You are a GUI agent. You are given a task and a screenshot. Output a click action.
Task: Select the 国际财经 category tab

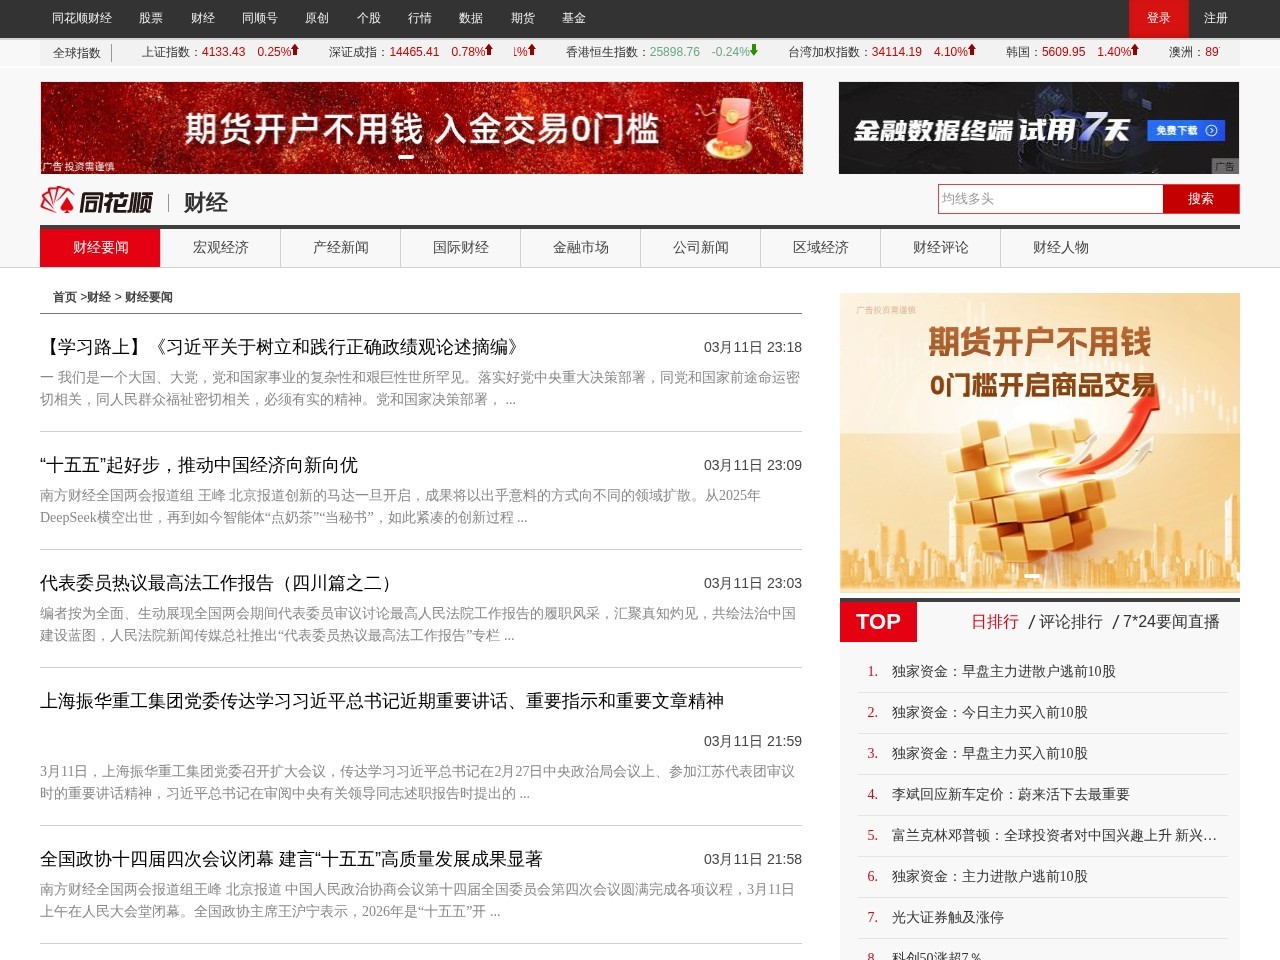pyautogui.click(x=460, y=248)
